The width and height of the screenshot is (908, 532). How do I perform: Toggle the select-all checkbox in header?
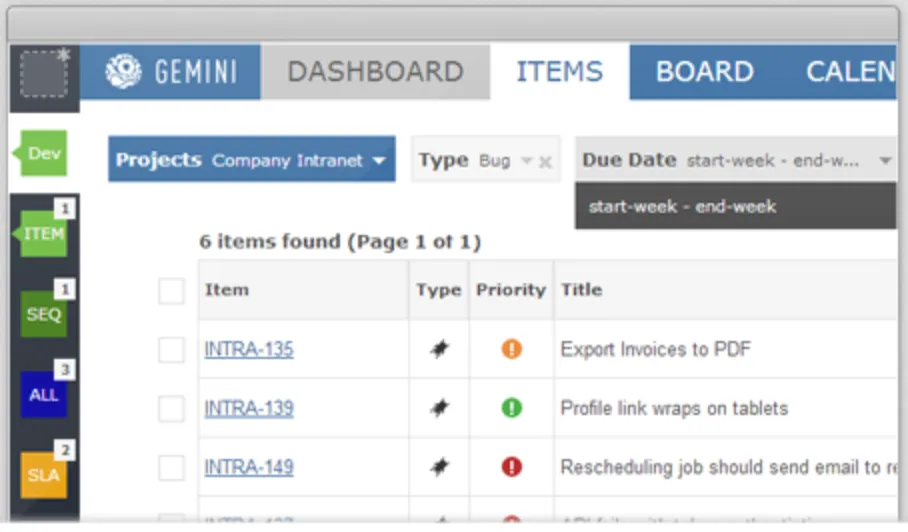tap(172, 291)
